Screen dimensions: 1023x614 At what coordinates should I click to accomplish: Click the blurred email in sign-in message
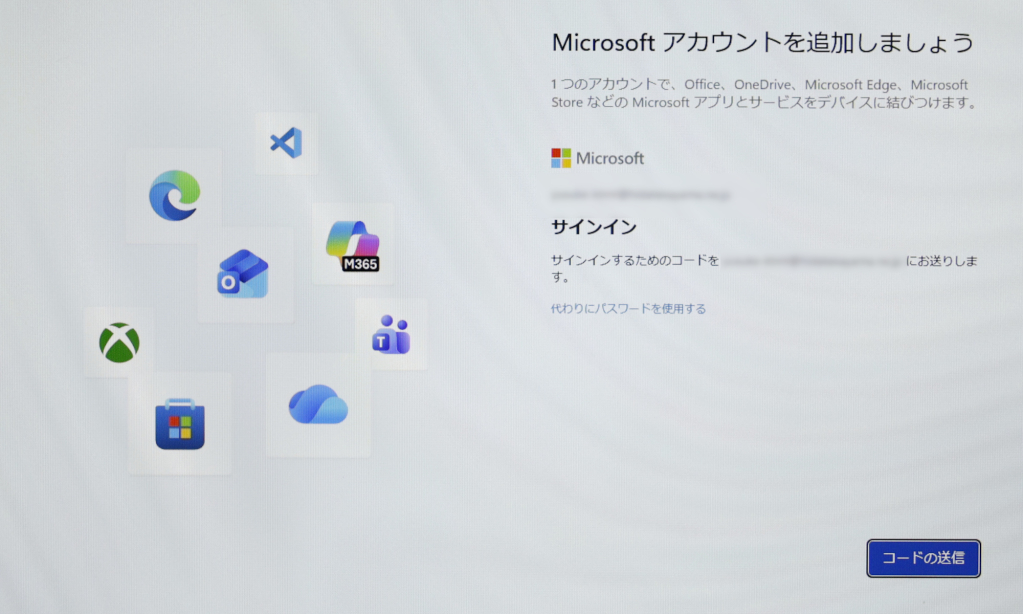pos(812,260)
